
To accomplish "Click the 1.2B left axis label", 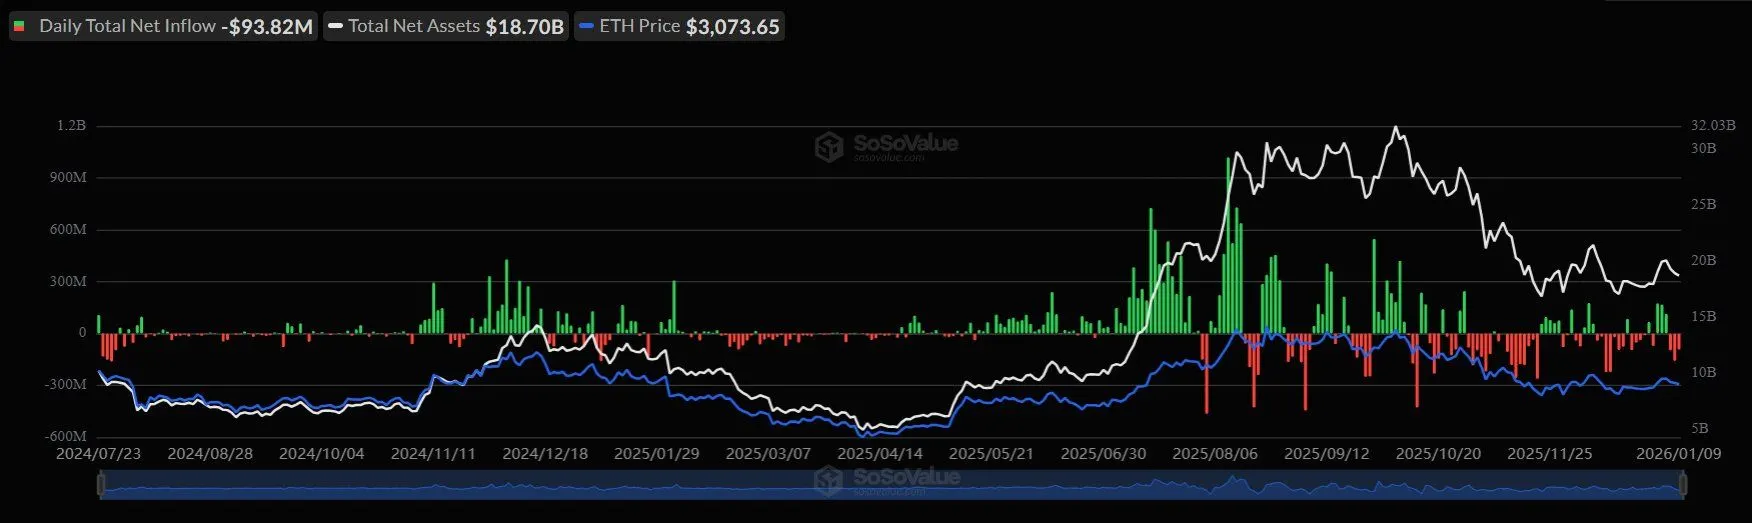I will click(72, 126).
